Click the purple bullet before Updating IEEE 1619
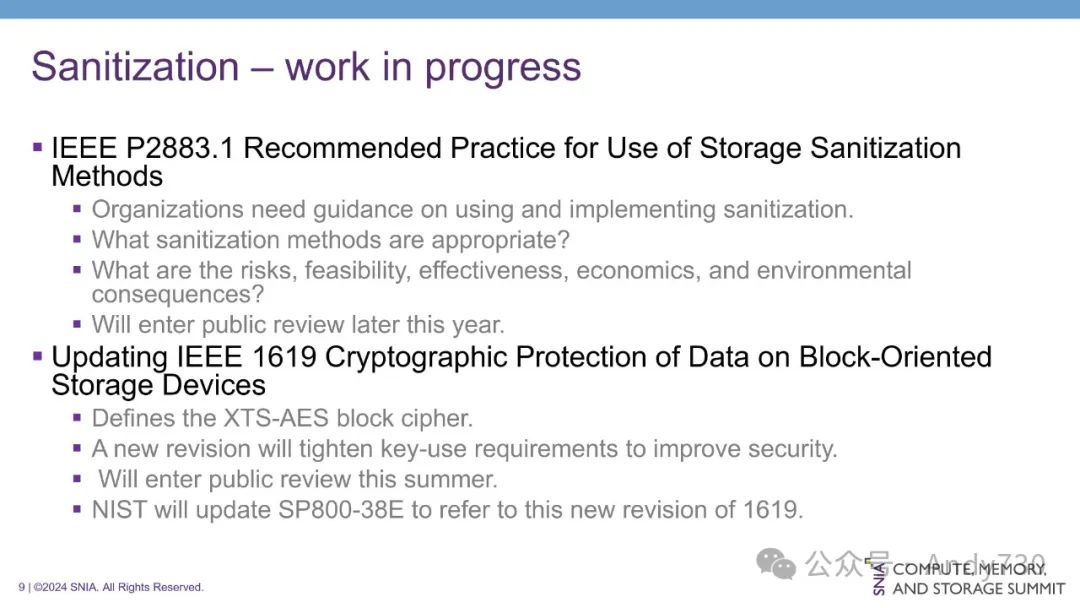The width and height of the screenshot is (1080, 608). click(38, 356)
